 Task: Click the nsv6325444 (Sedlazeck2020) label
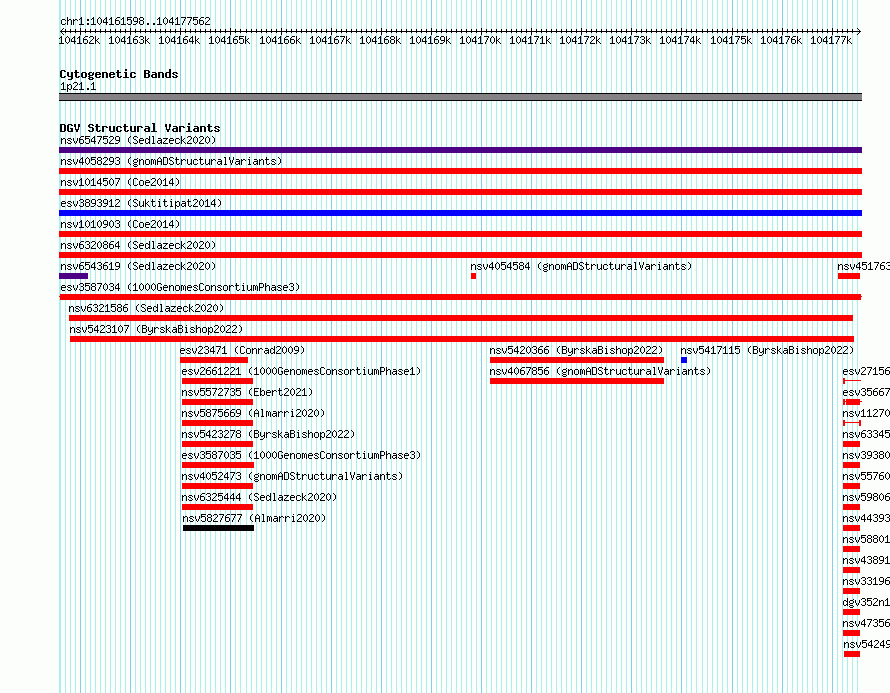[x=259, y=497]
